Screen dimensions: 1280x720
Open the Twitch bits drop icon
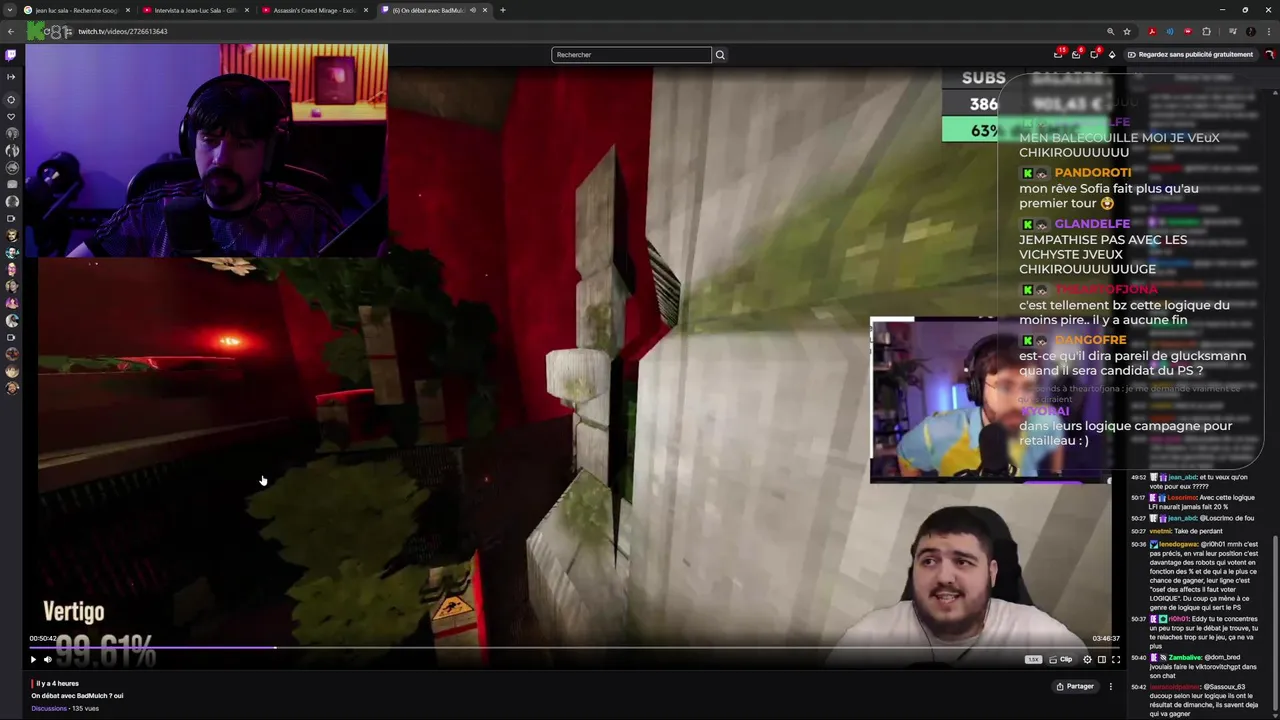coord(1112,55)
